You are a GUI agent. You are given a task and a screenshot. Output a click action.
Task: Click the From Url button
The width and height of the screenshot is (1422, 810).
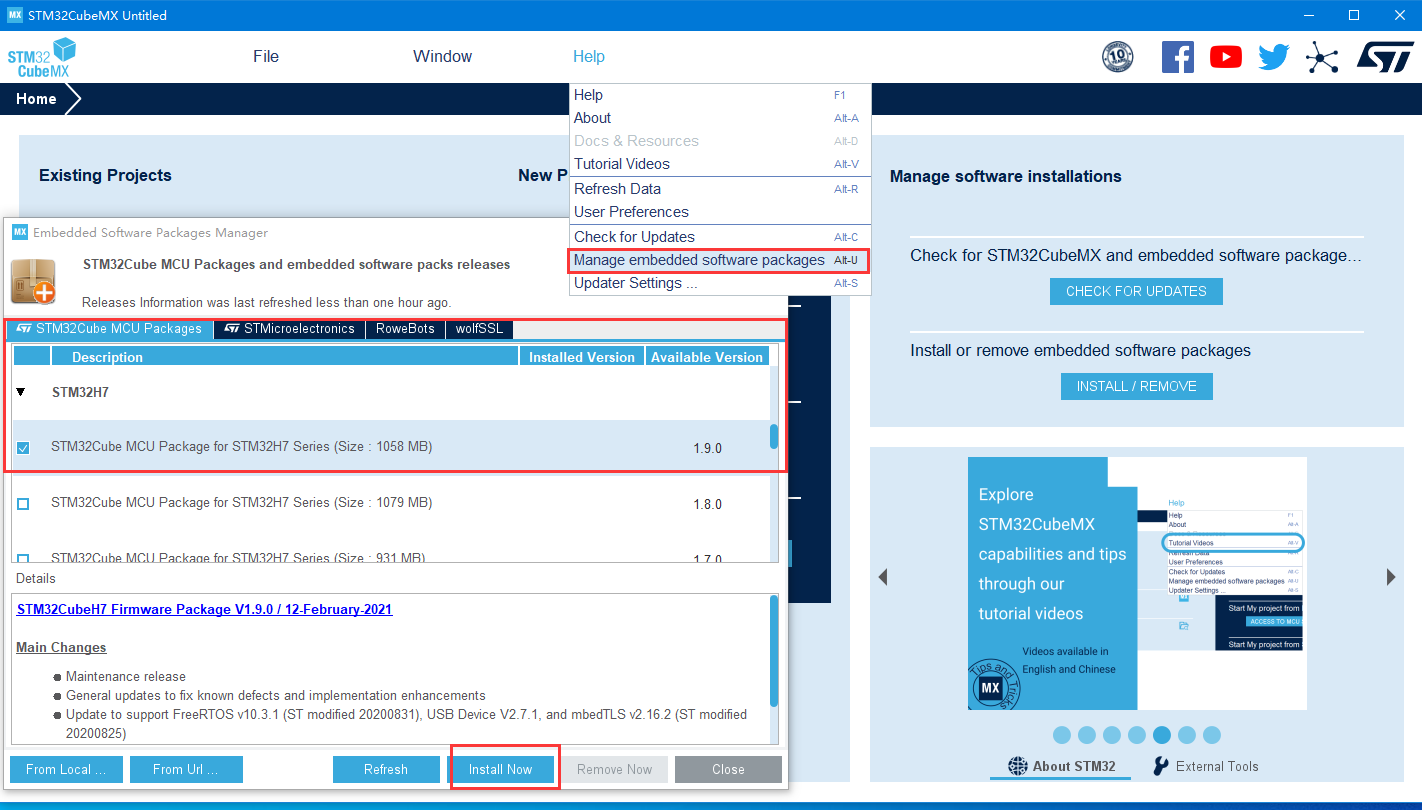click(x=184, y=769)
